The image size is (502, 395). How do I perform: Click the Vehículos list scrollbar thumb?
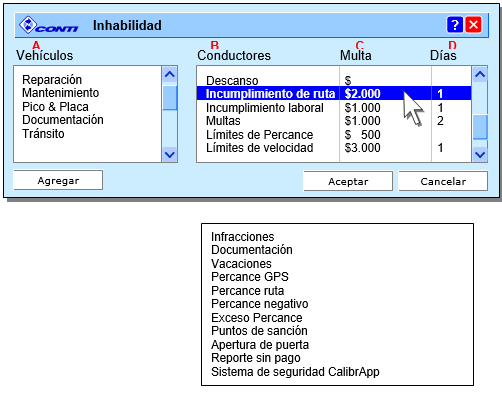click(170, 98)
